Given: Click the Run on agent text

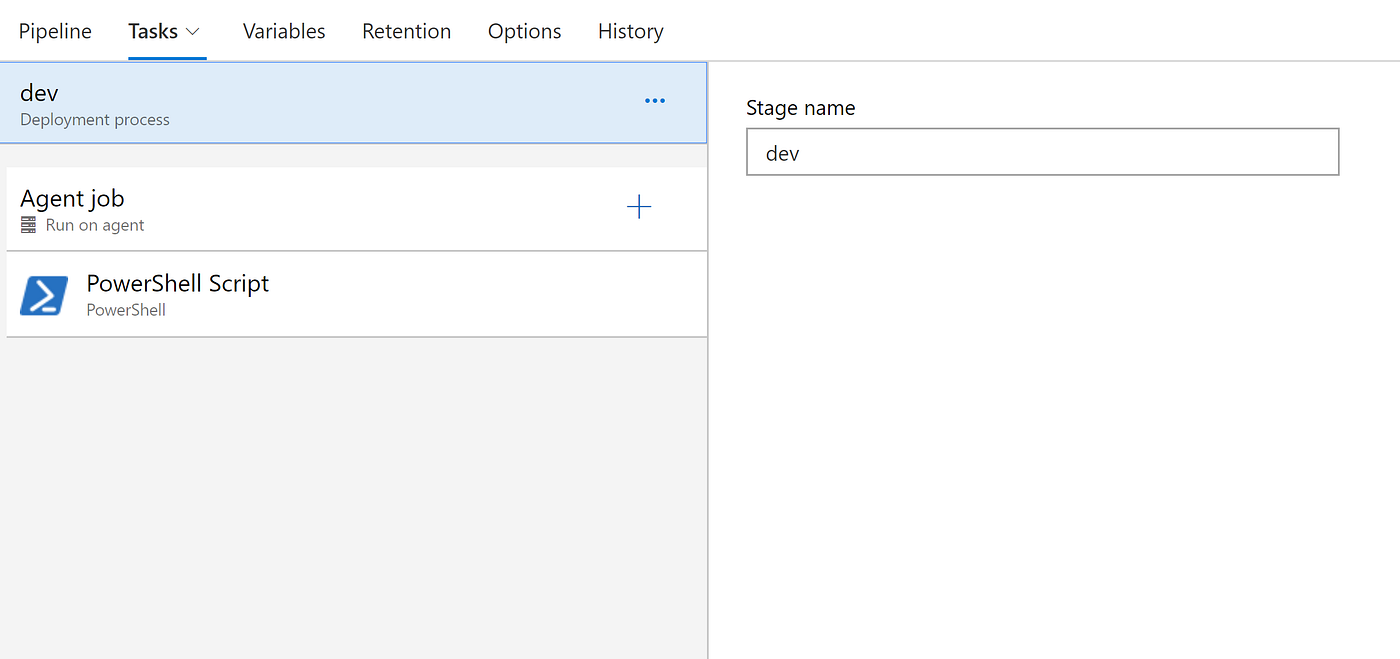Looking at the screenshot, I should 95,226.
